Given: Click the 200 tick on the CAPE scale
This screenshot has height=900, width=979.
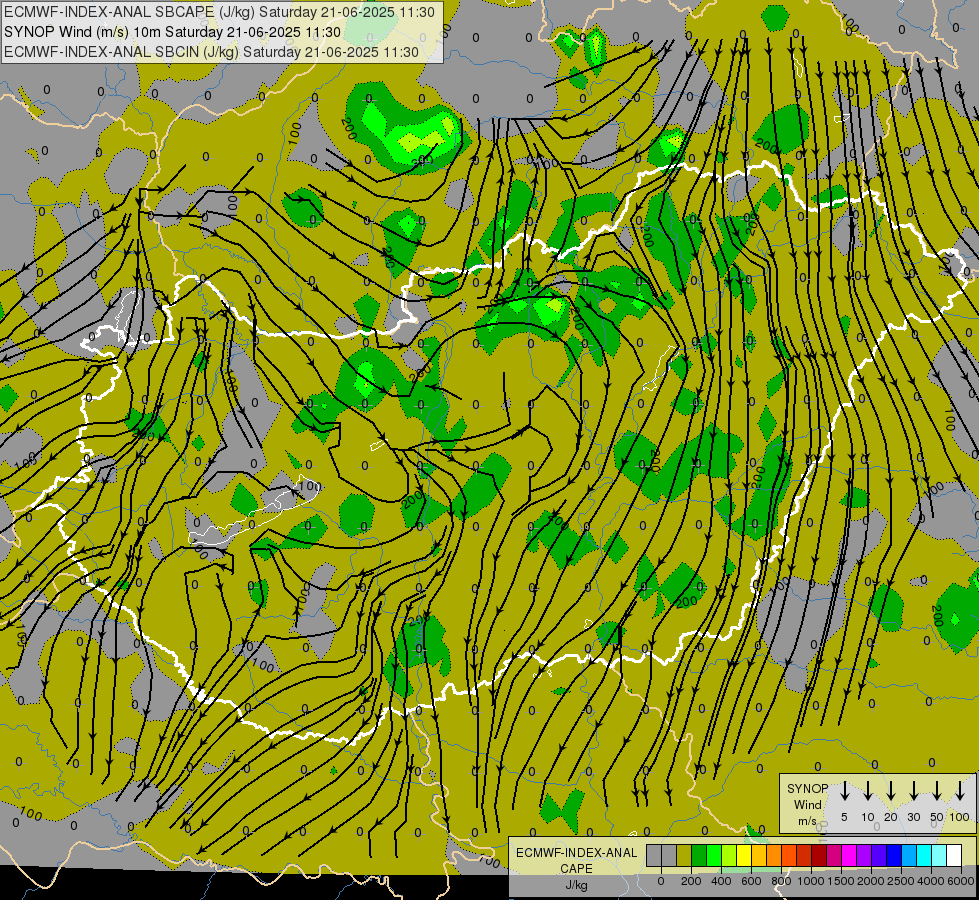Looking at the screenshot, I should 691,881.
